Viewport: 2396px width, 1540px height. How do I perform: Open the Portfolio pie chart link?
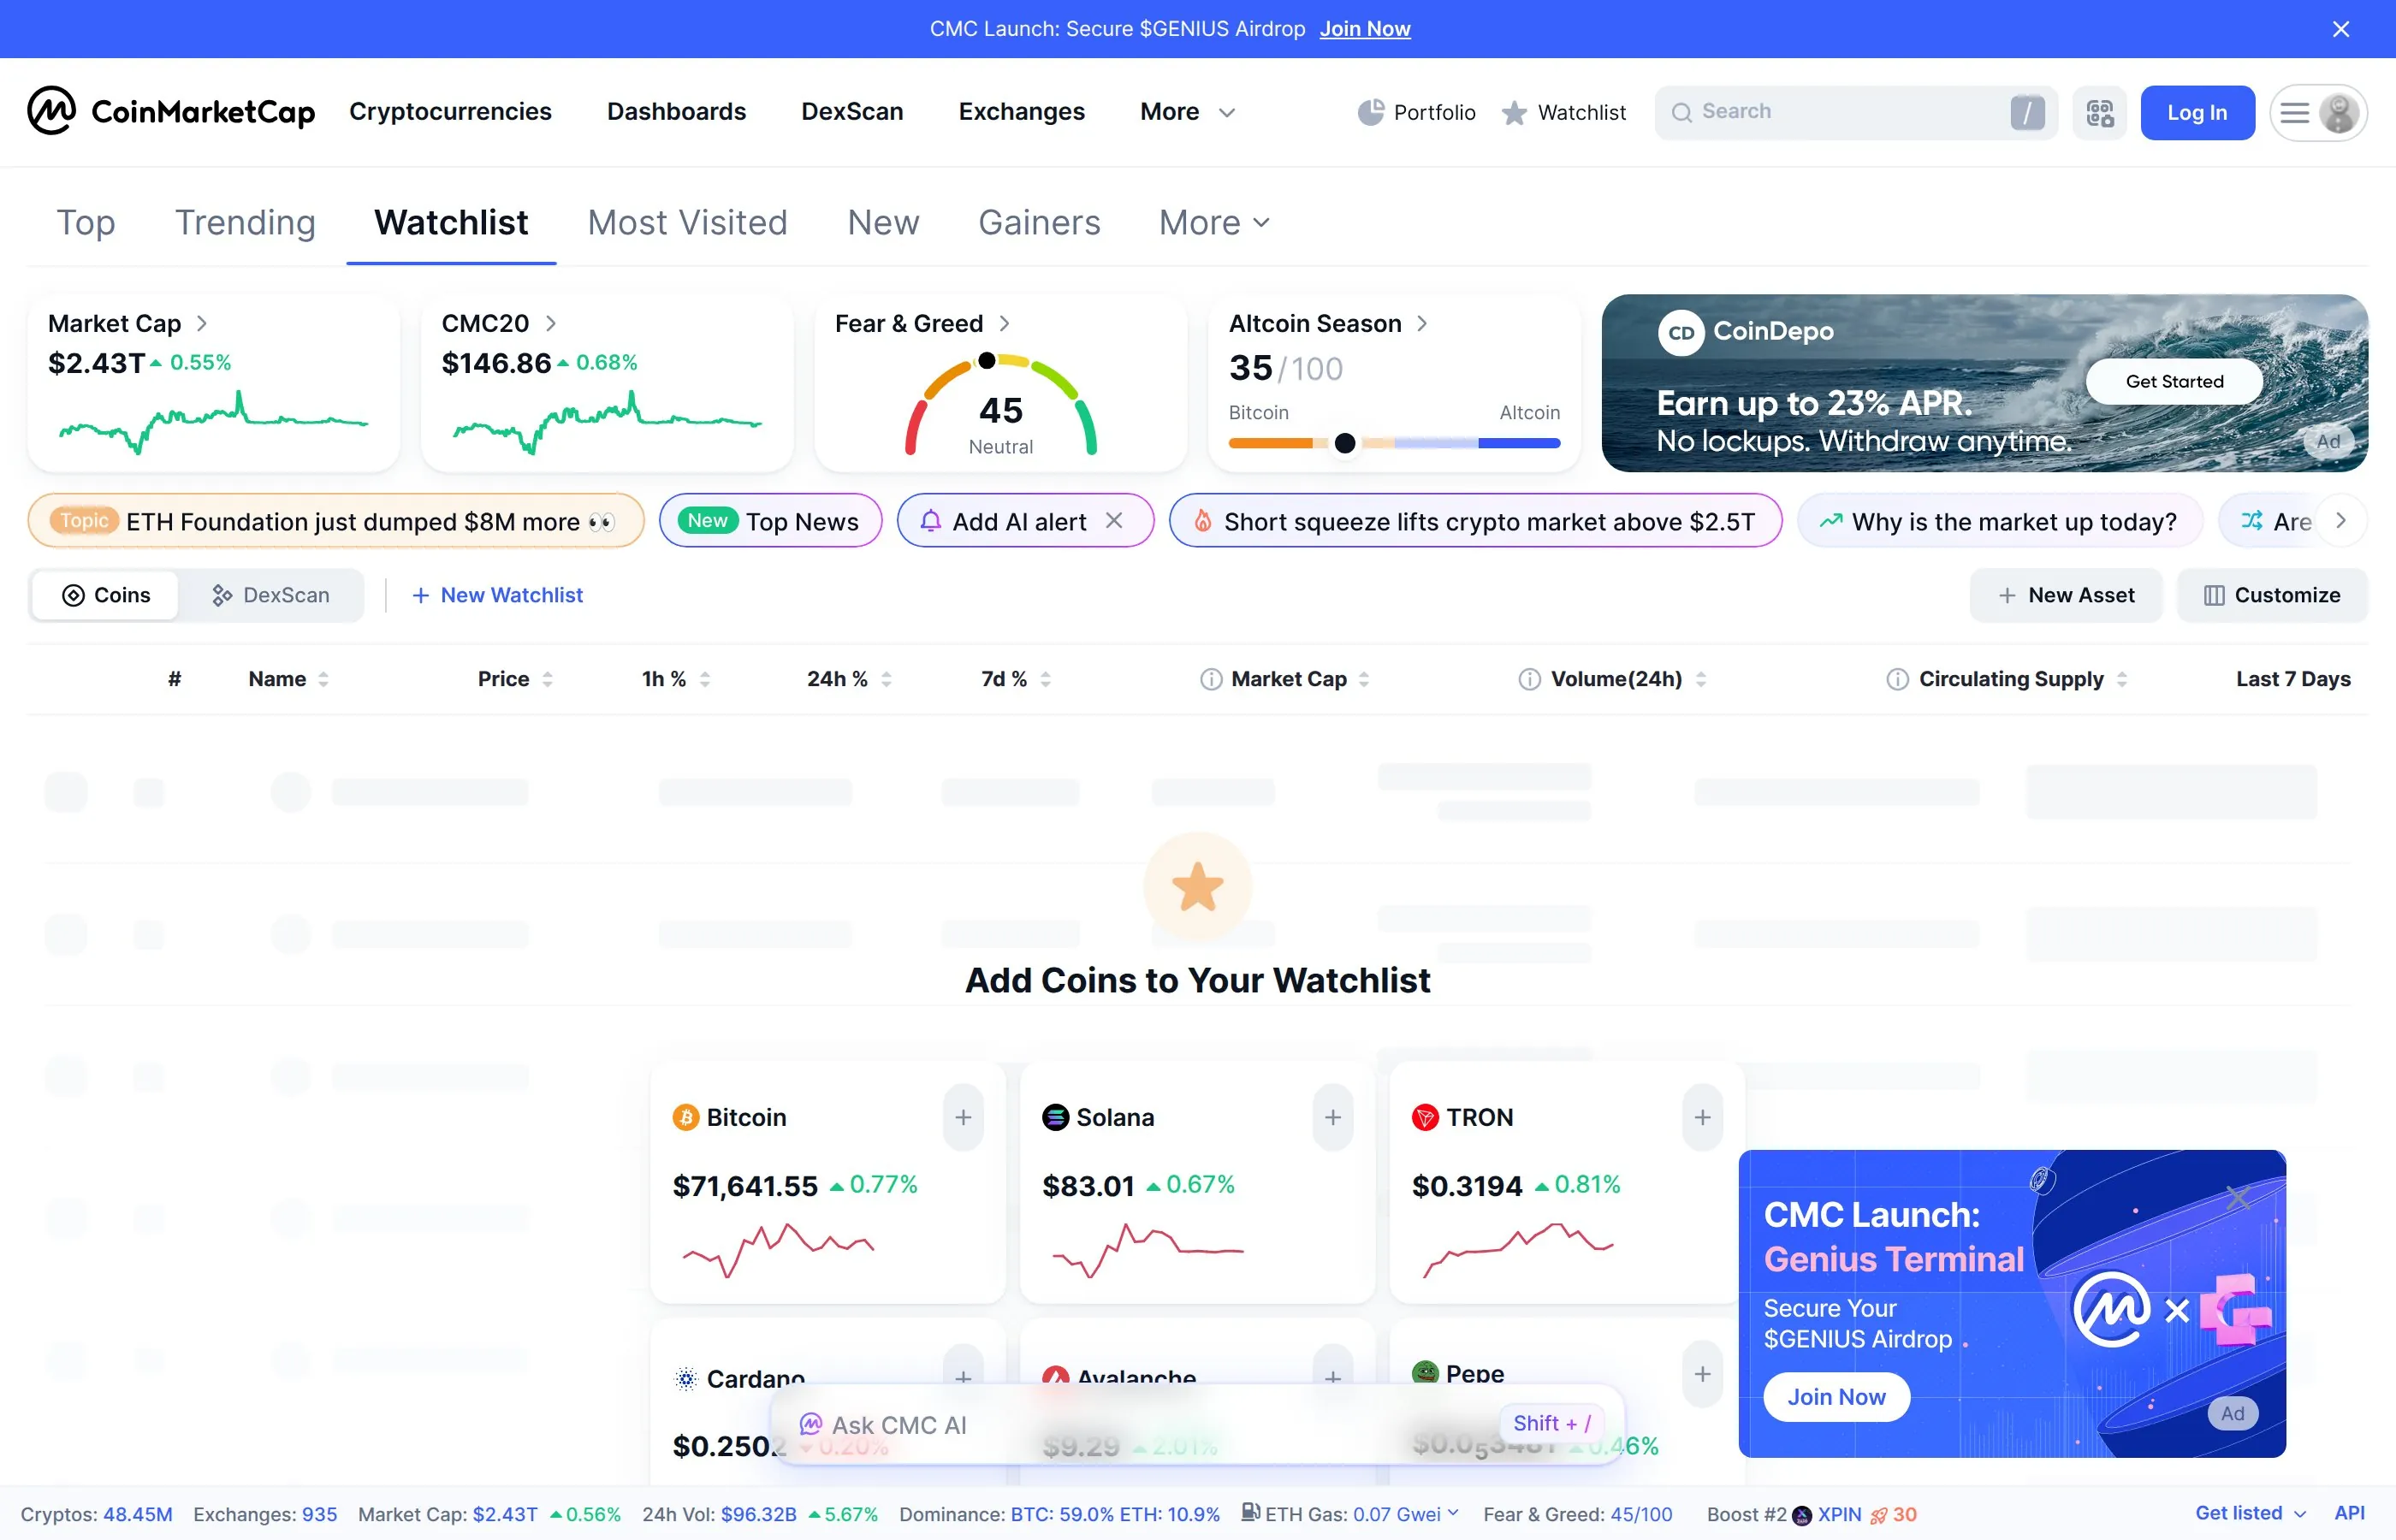tap(1415, 112)
